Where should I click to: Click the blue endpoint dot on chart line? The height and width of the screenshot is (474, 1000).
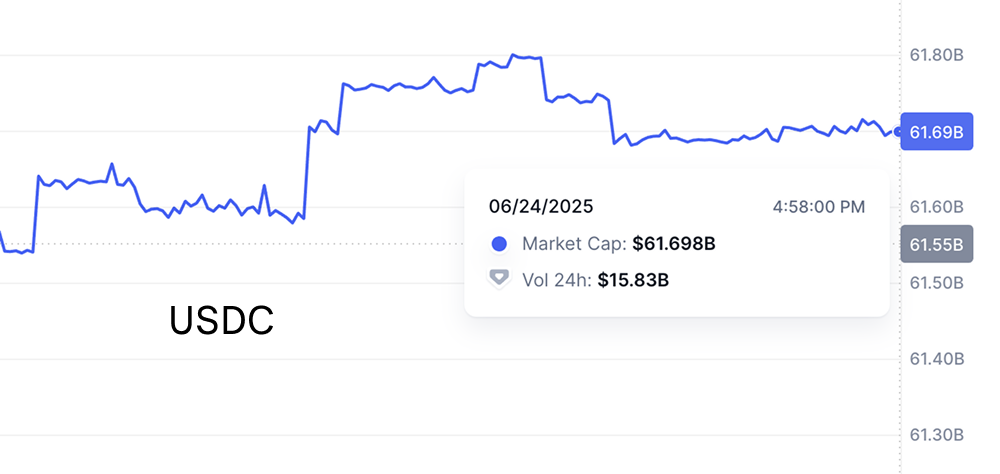point(899,131)
